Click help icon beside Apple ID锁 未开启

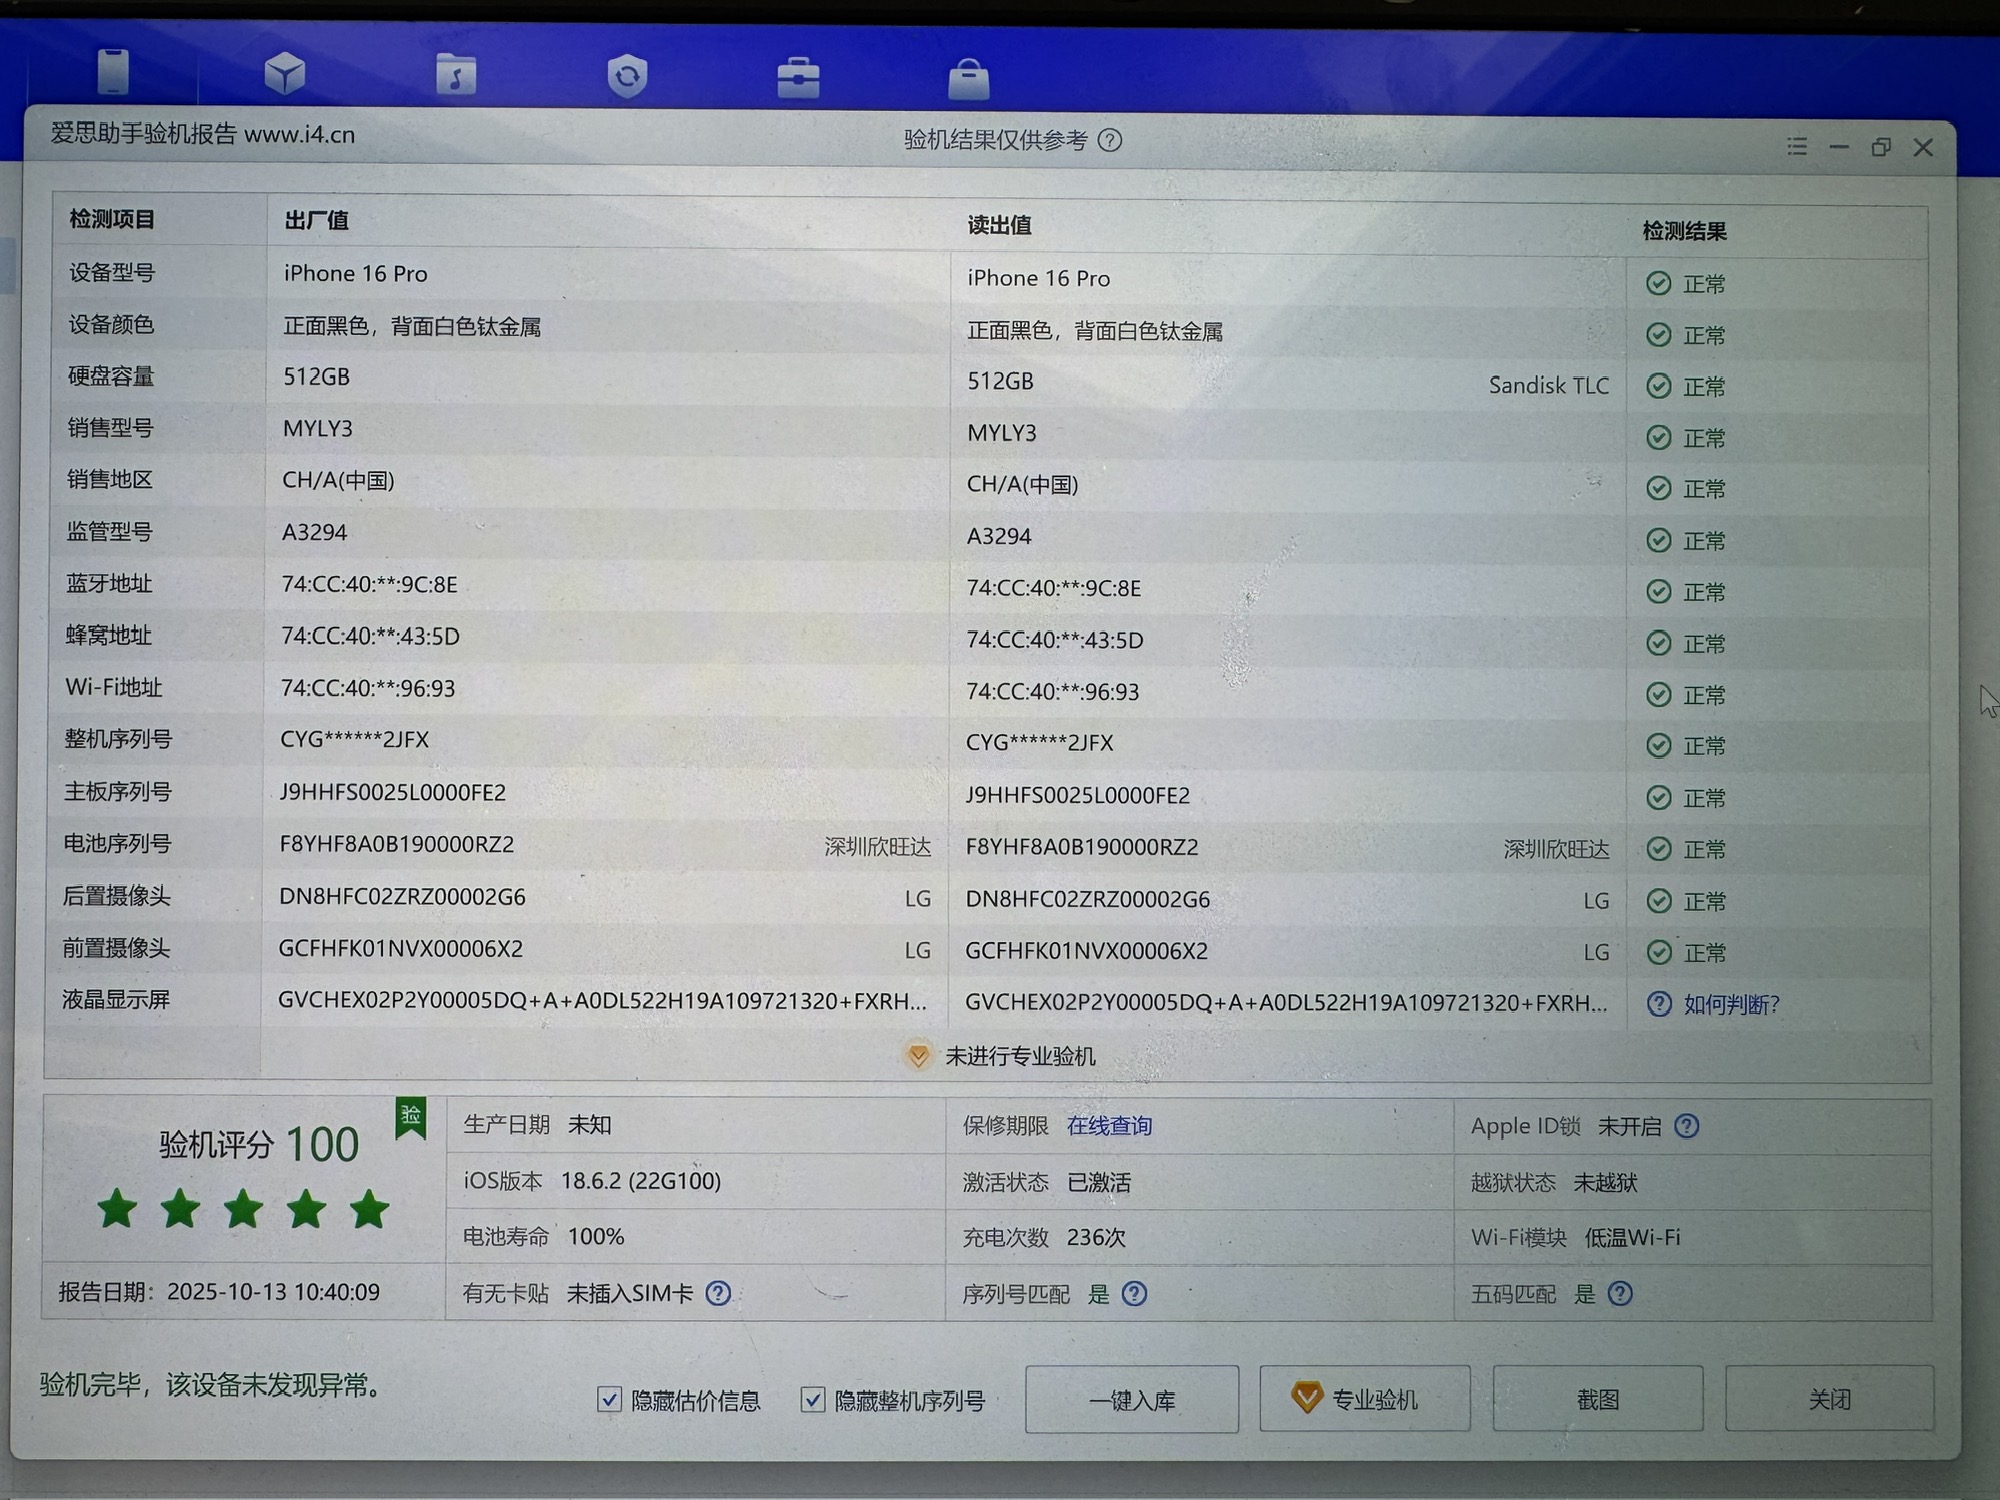pyautogui.click(x=1687, y=1126)
